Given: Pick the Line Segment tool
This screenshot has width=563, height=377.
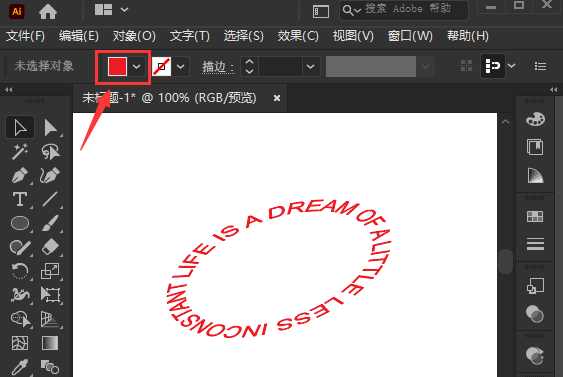Looking at the screenshot, I should click(50, 199).
